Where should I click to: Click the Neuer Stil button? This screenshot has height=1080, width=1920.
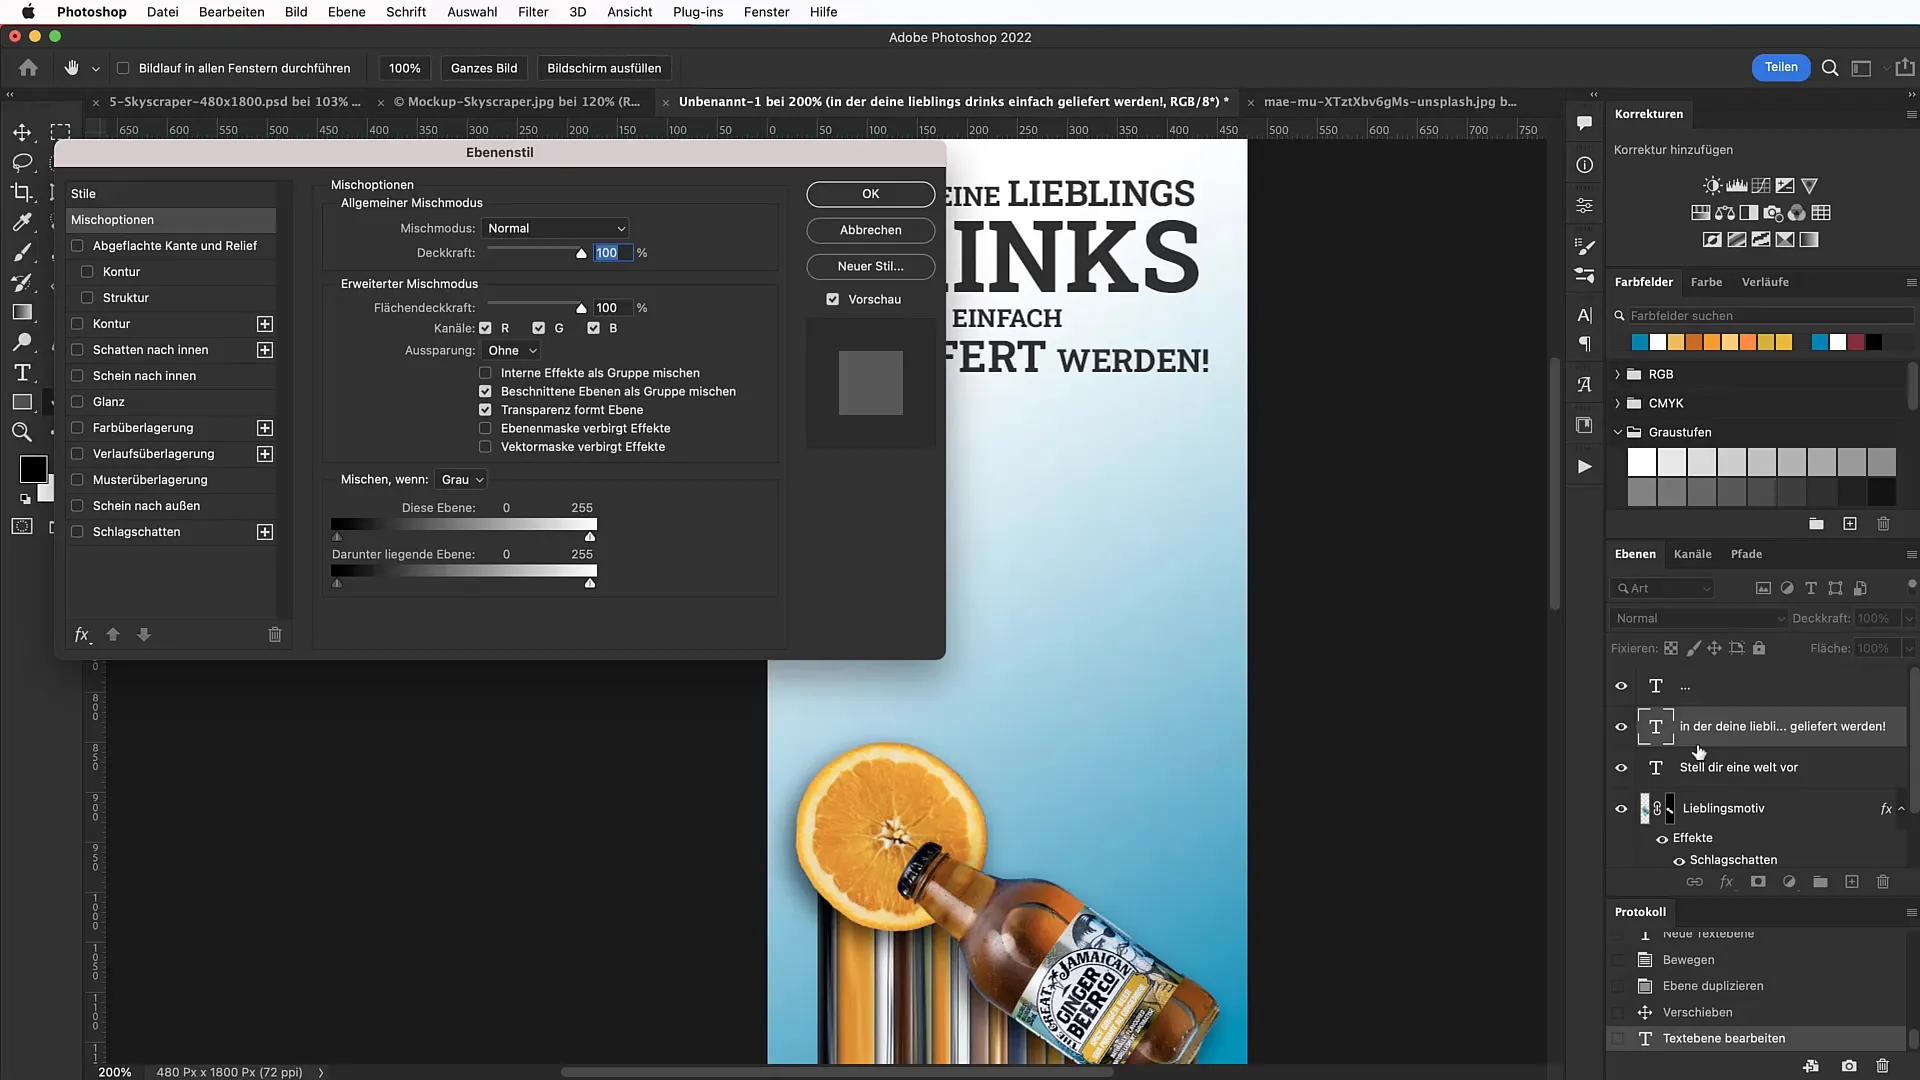point(870,265)
